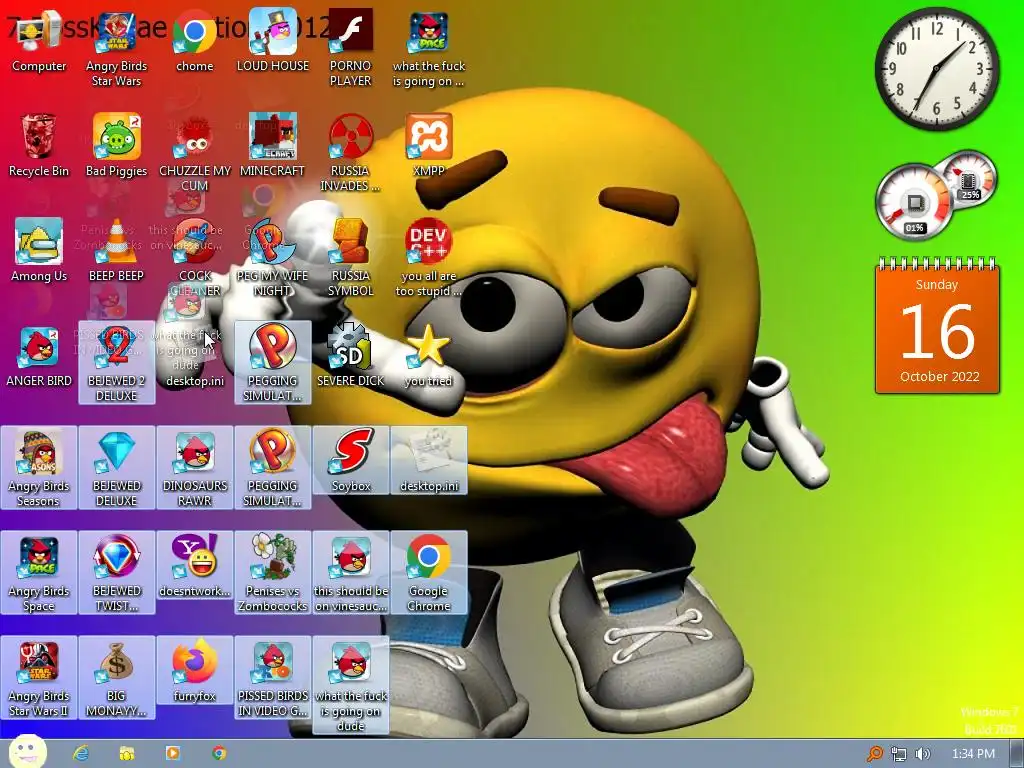
Task: Click the 1:34 PM taskbar clock
Action: [973, 754]
